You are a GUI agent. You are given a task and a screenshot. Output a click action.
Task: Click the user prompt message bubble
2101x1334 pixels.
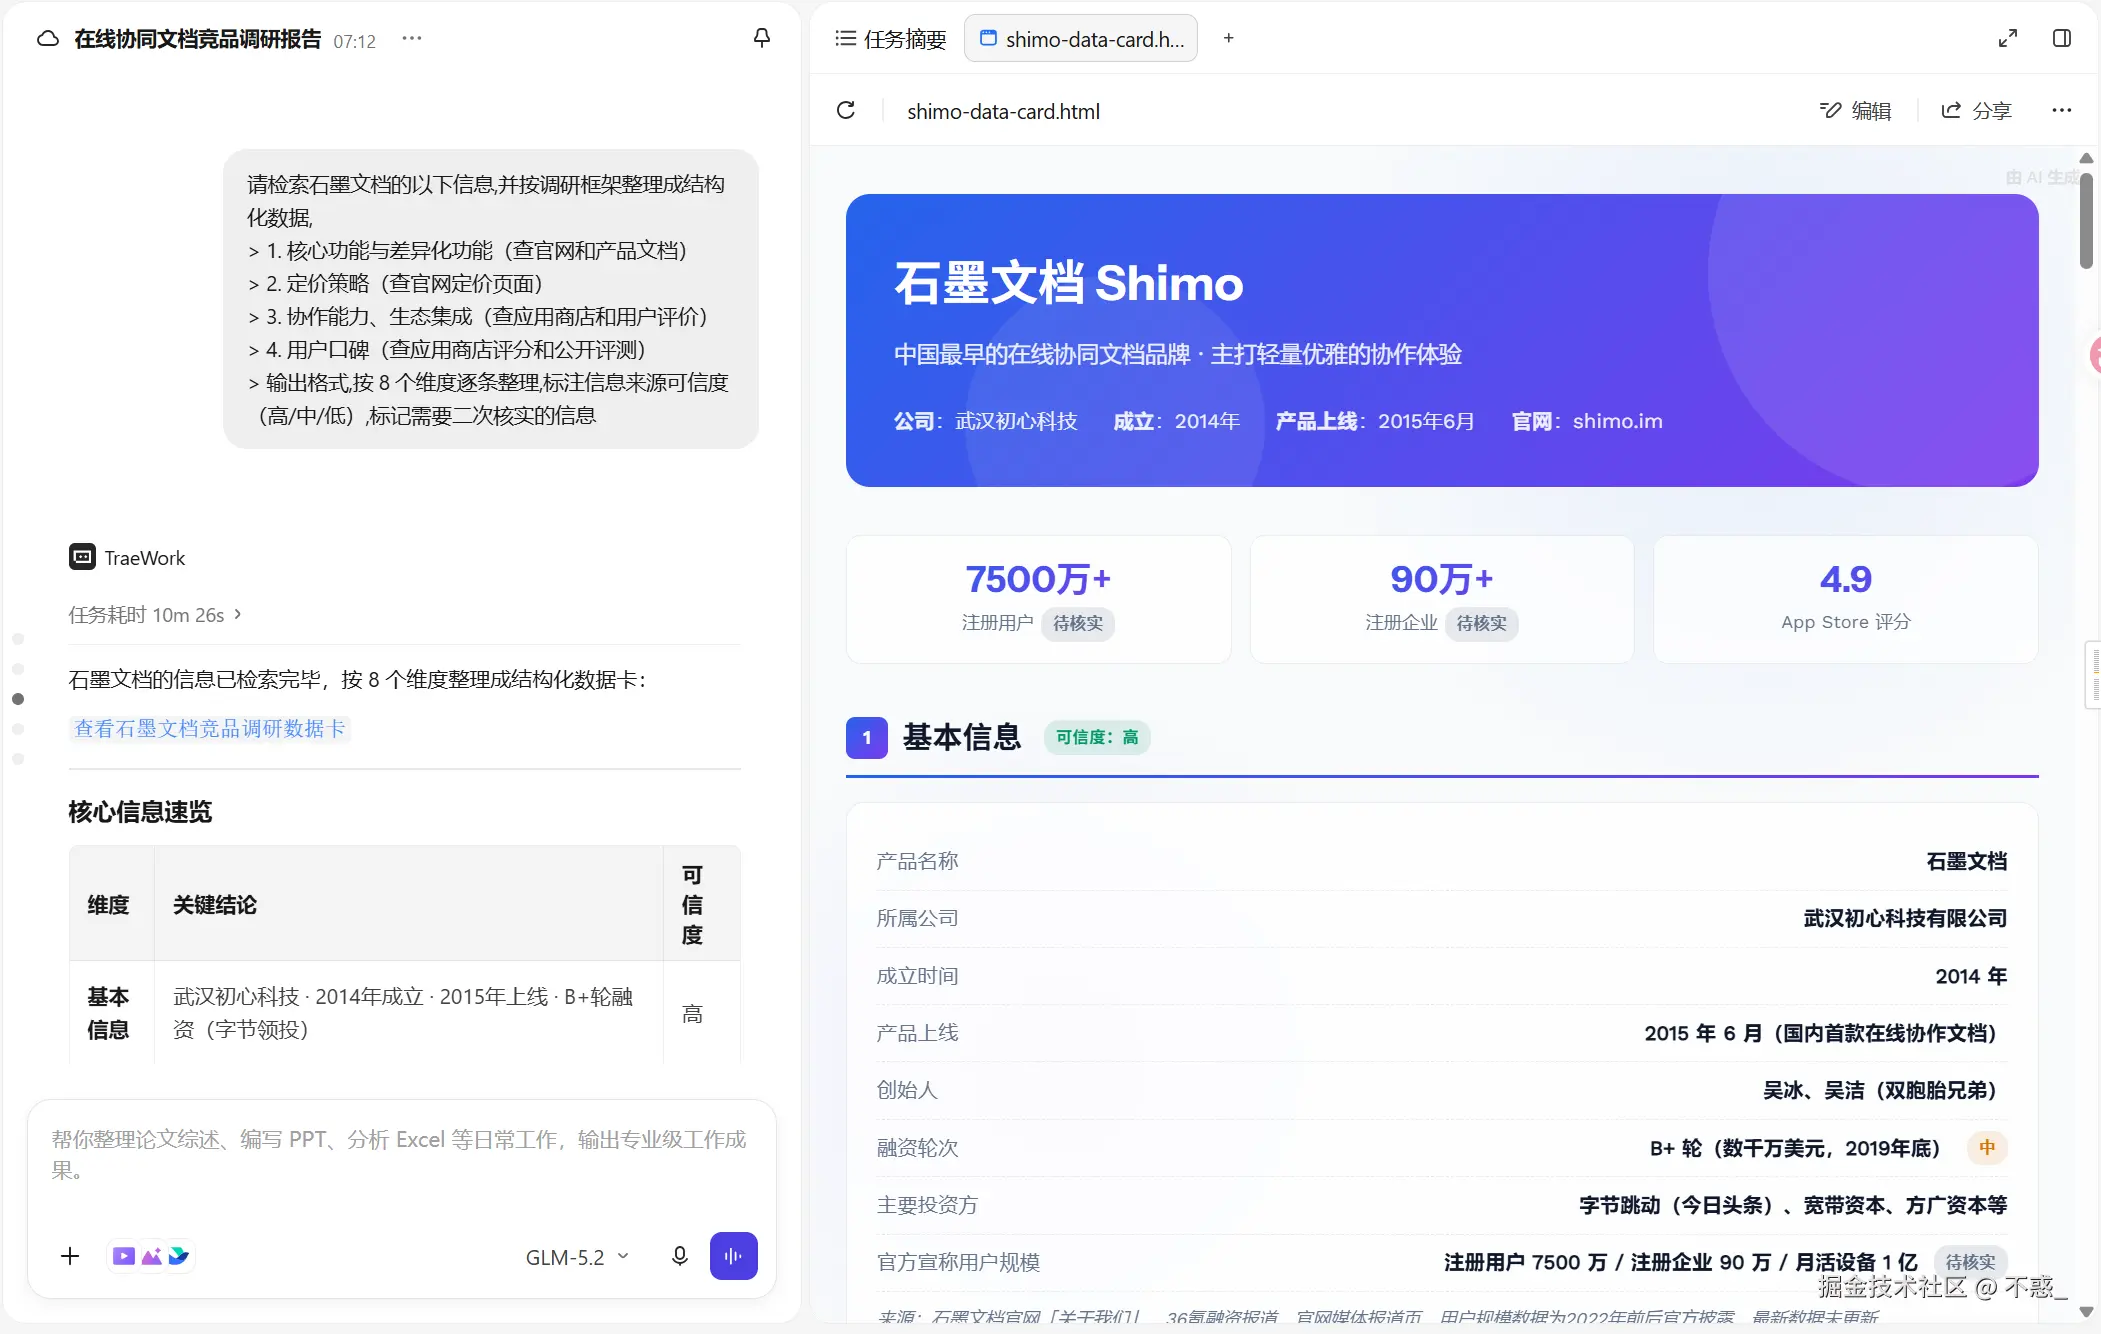(491, 299)
